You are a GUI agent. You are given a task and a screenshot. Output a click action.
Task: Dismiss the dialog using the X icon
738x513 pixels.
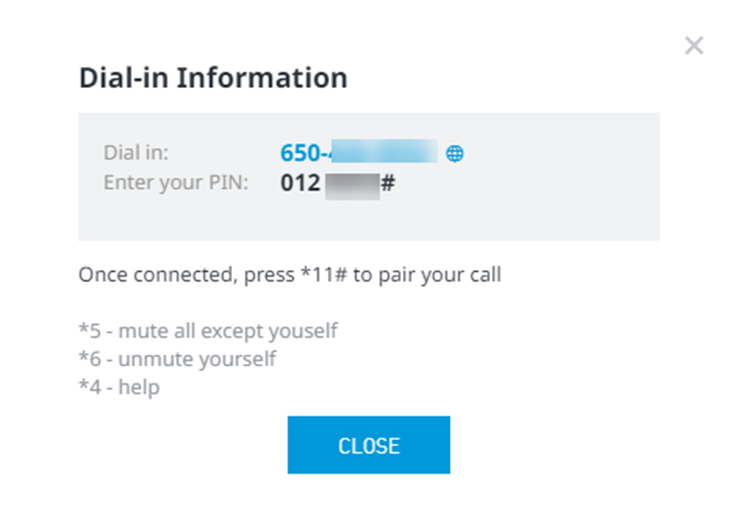pos(694,46)
